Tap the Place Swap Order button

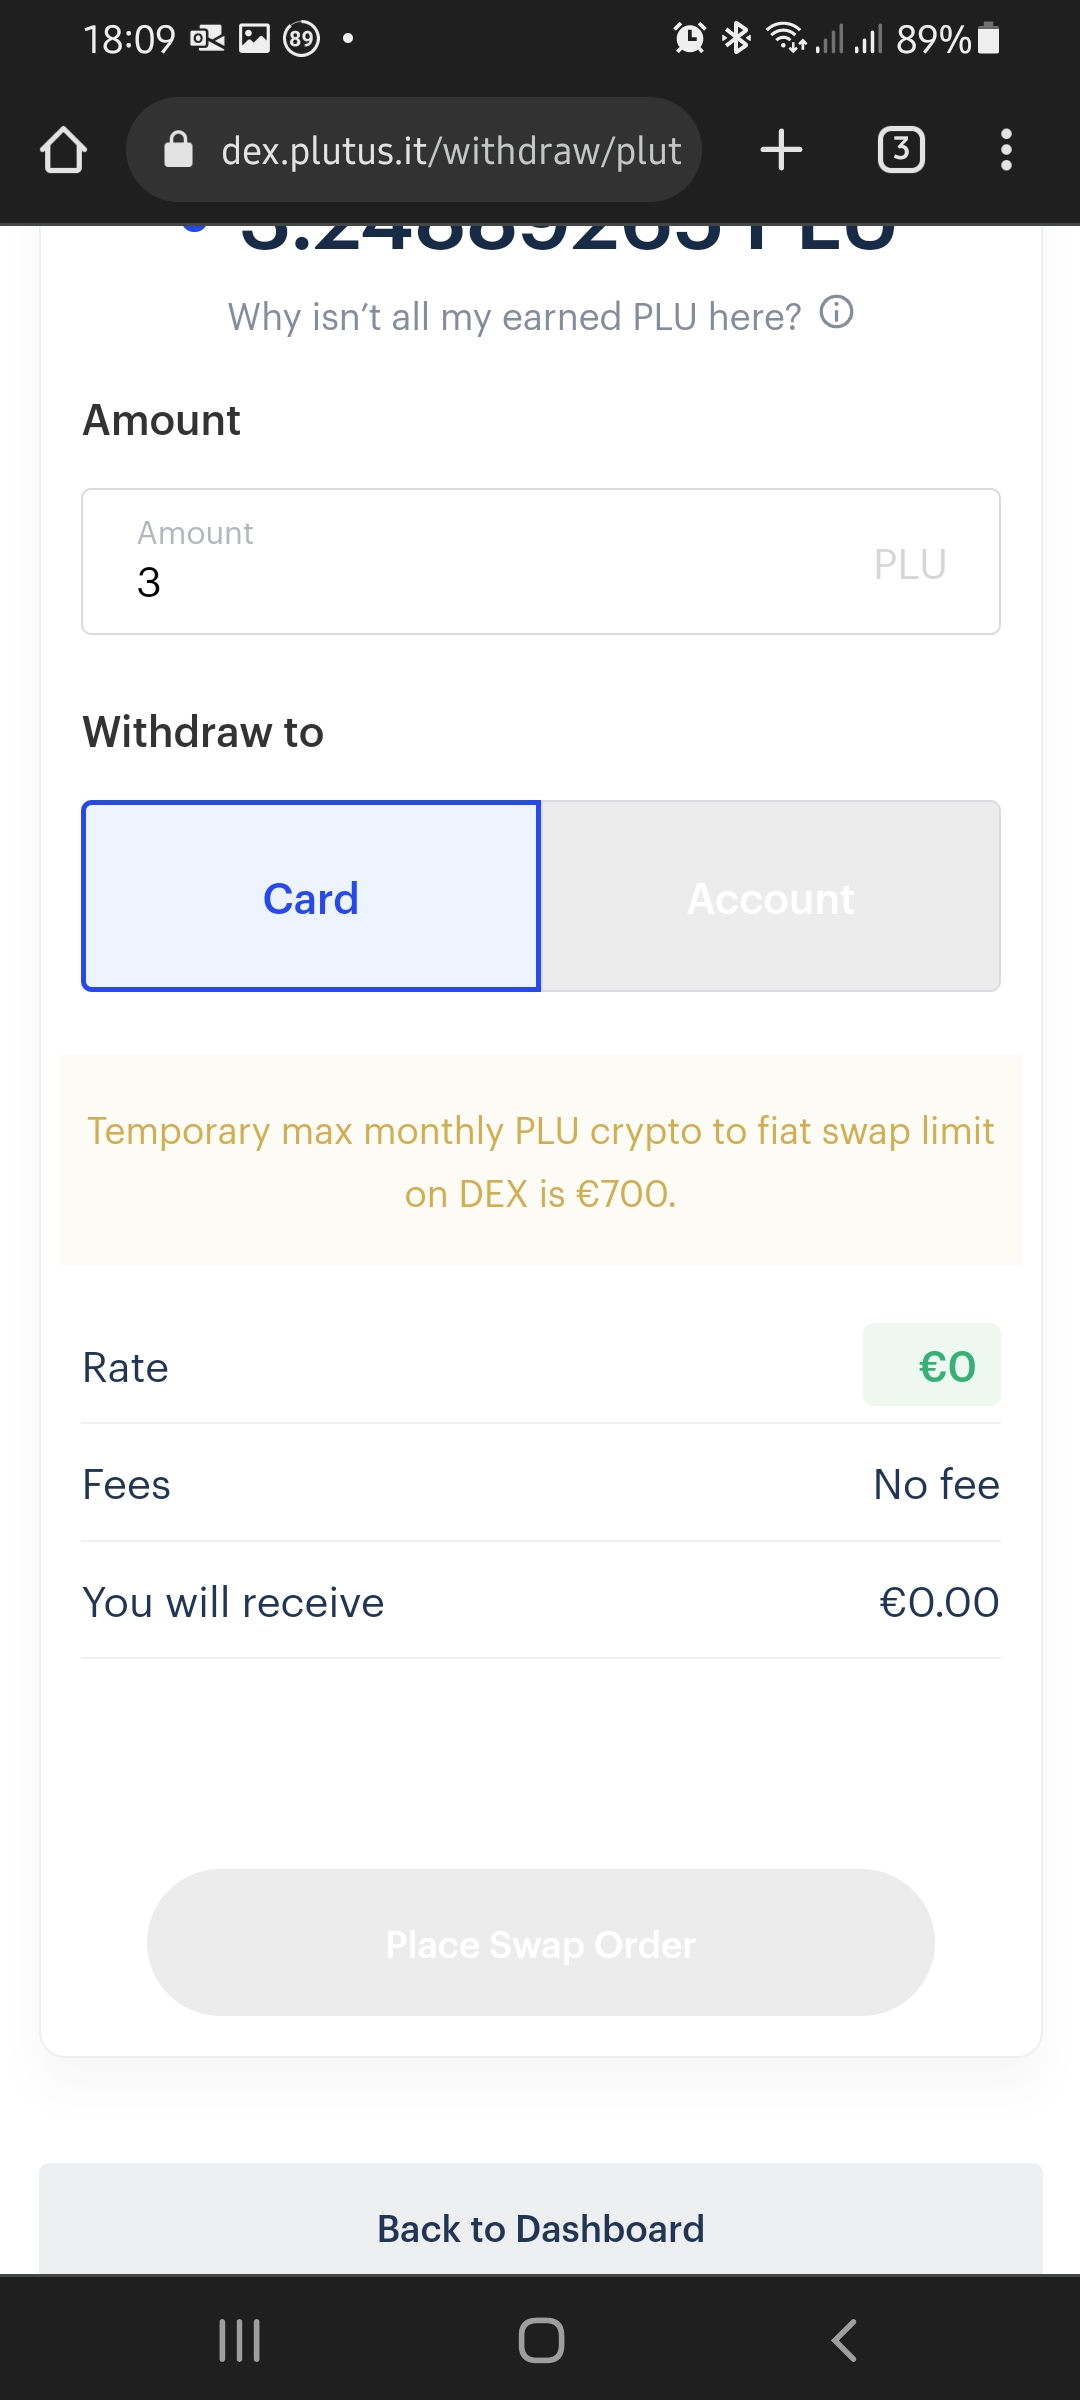pyautogui.click(x=540, y=1943)
